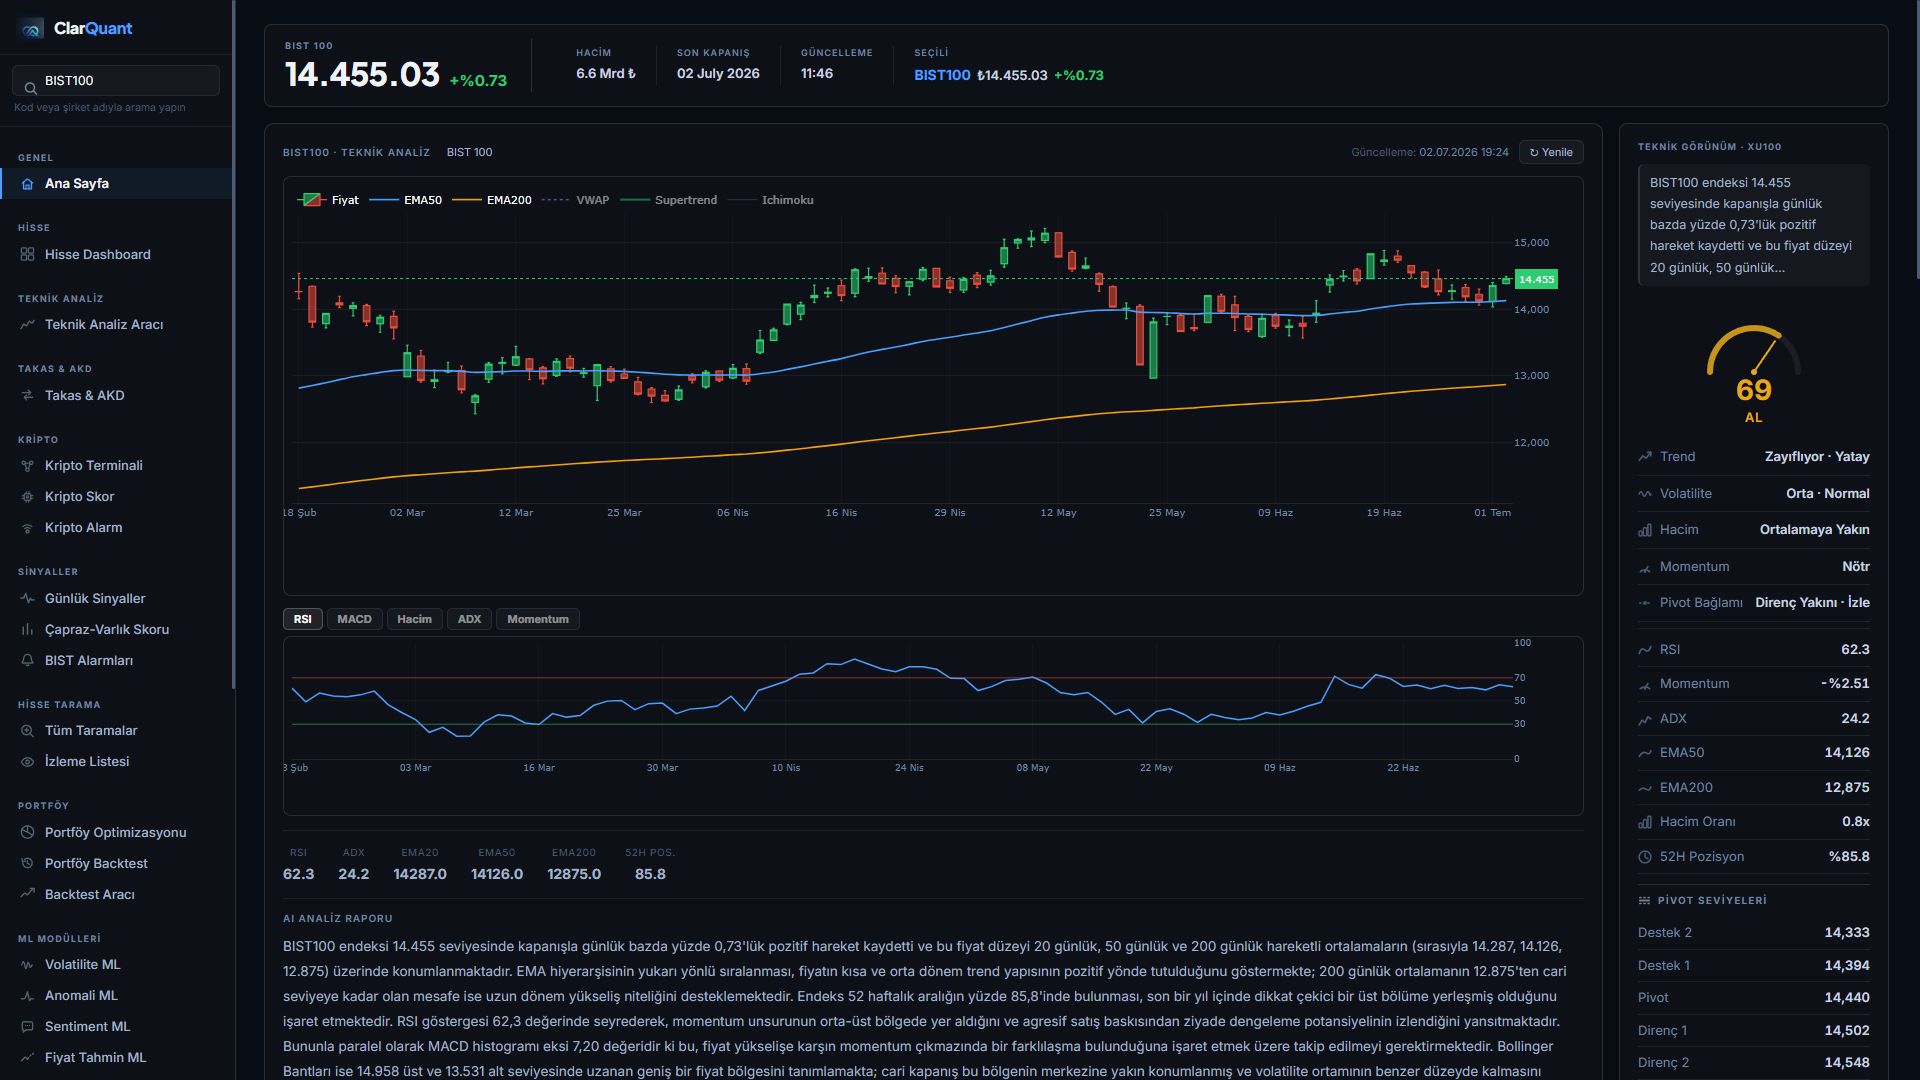Open Ana Sayfa home icon

(27, 184)
